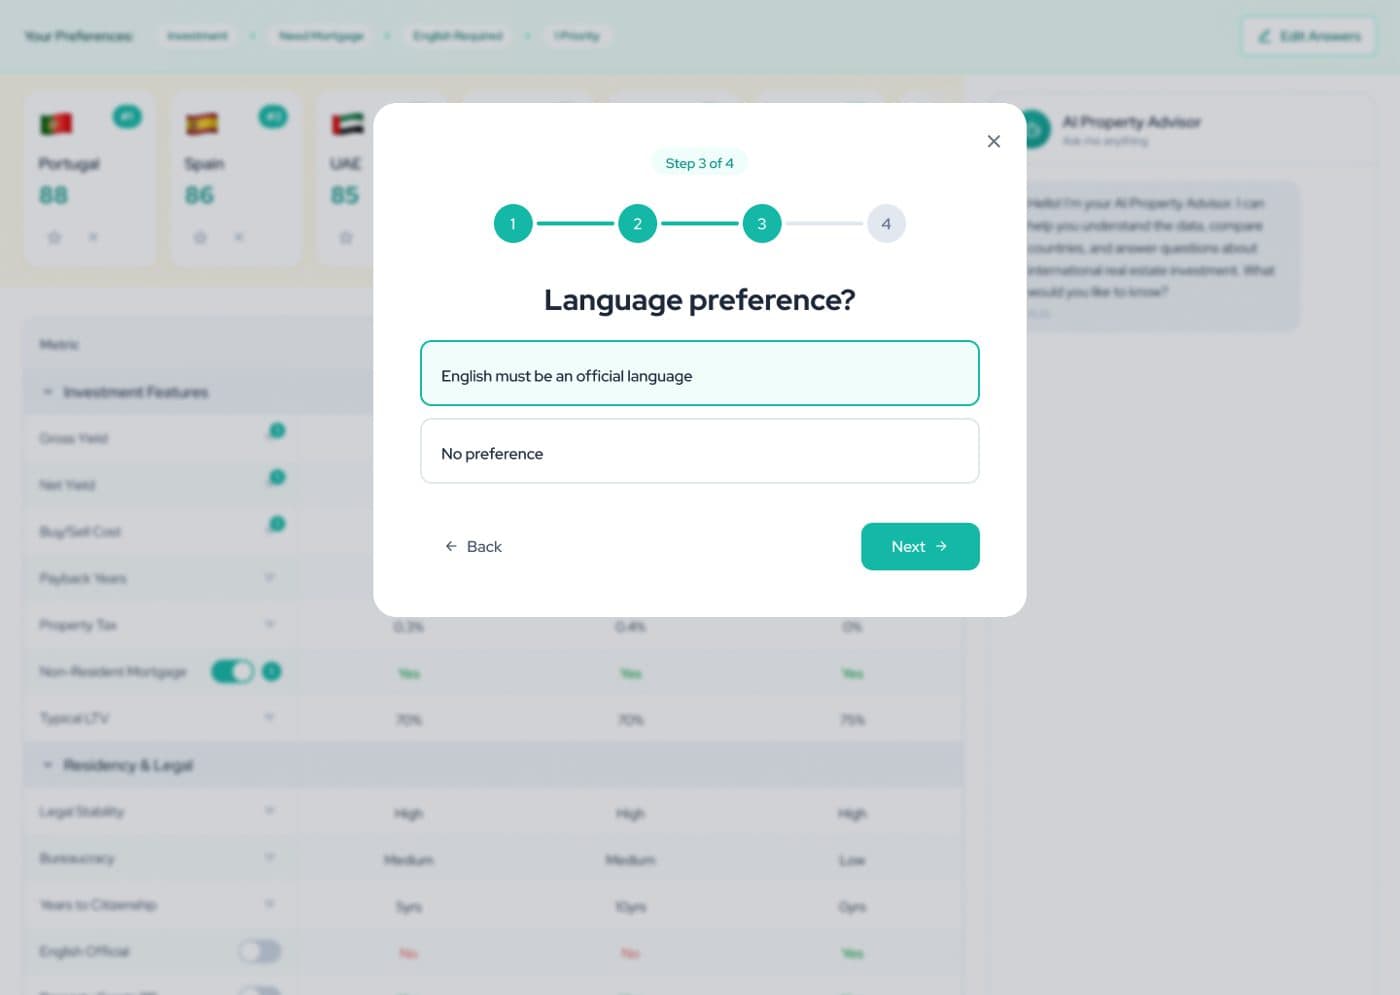Open the Payback Years row dropdown

coord(270,577)
